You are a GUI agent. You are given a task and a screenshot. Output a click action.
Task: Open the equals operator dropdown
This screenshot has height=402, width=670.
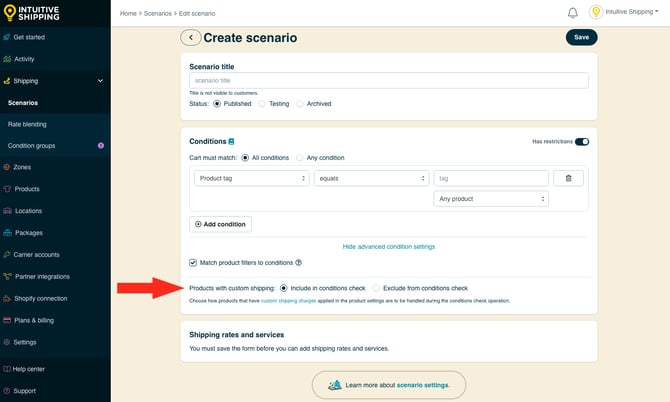371,178
